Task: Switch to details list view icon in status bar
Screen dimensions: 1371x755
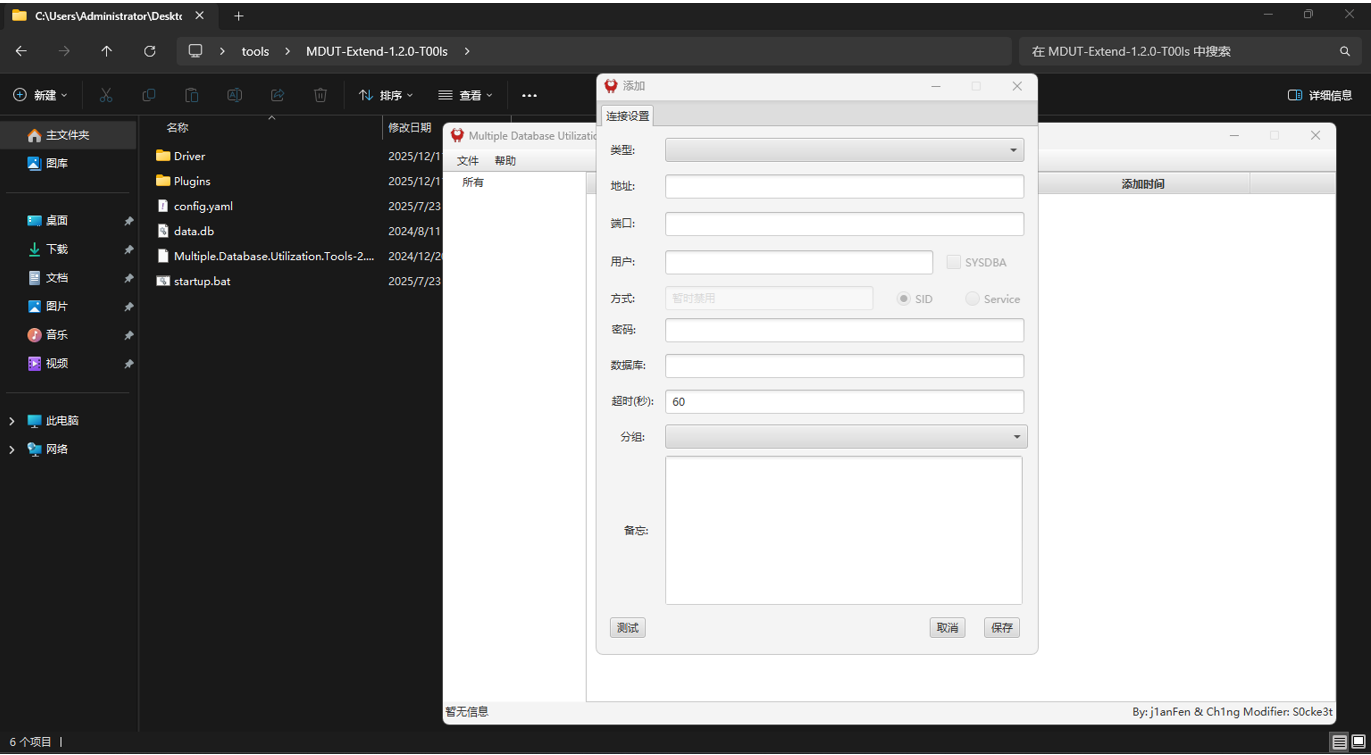Action: [x=1339, y=743]
